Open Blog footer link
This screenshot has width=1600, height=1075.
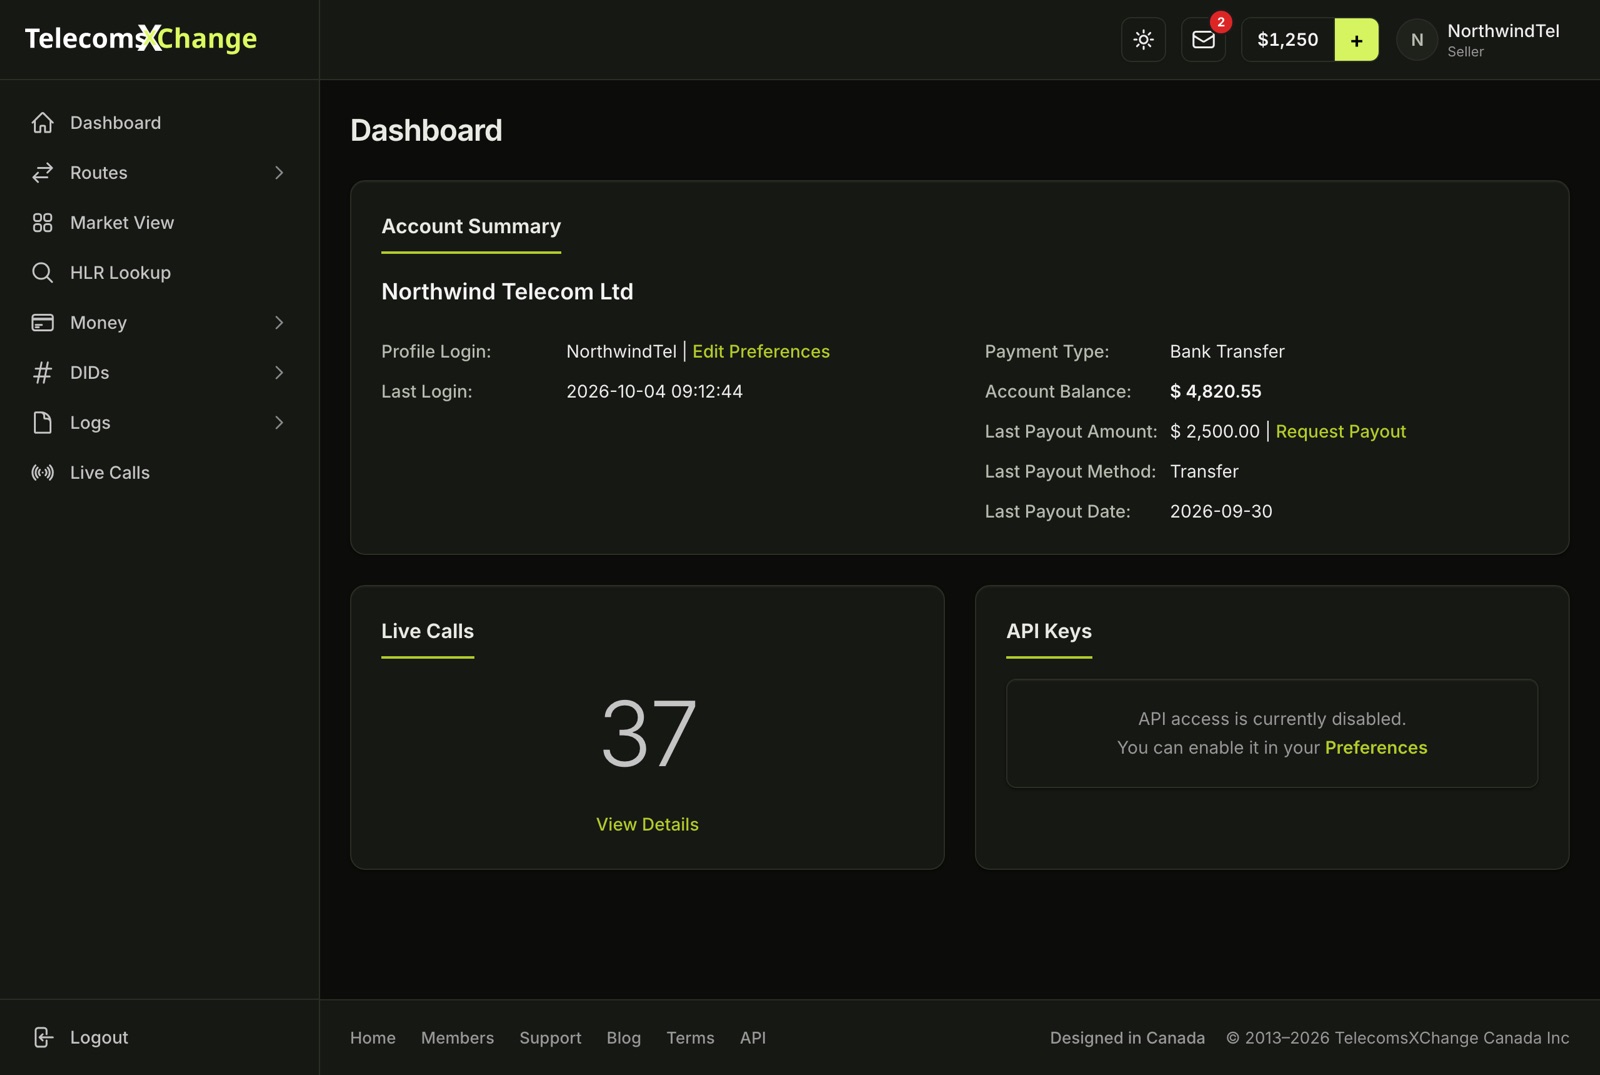(x=624, y=1038)
